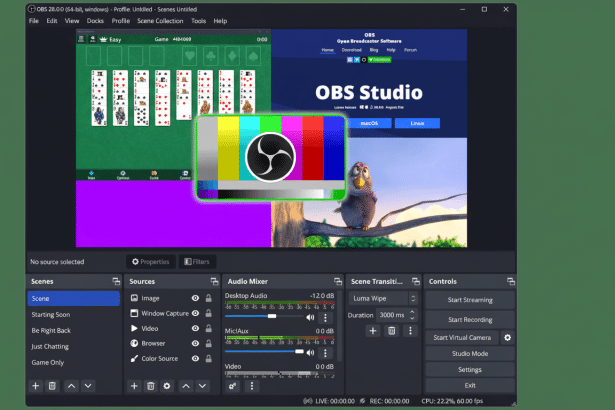This screenshot has width=615, height=410.
Task: Open source properties gear in Sources toolbar
Action: click(x=167, y=386)
